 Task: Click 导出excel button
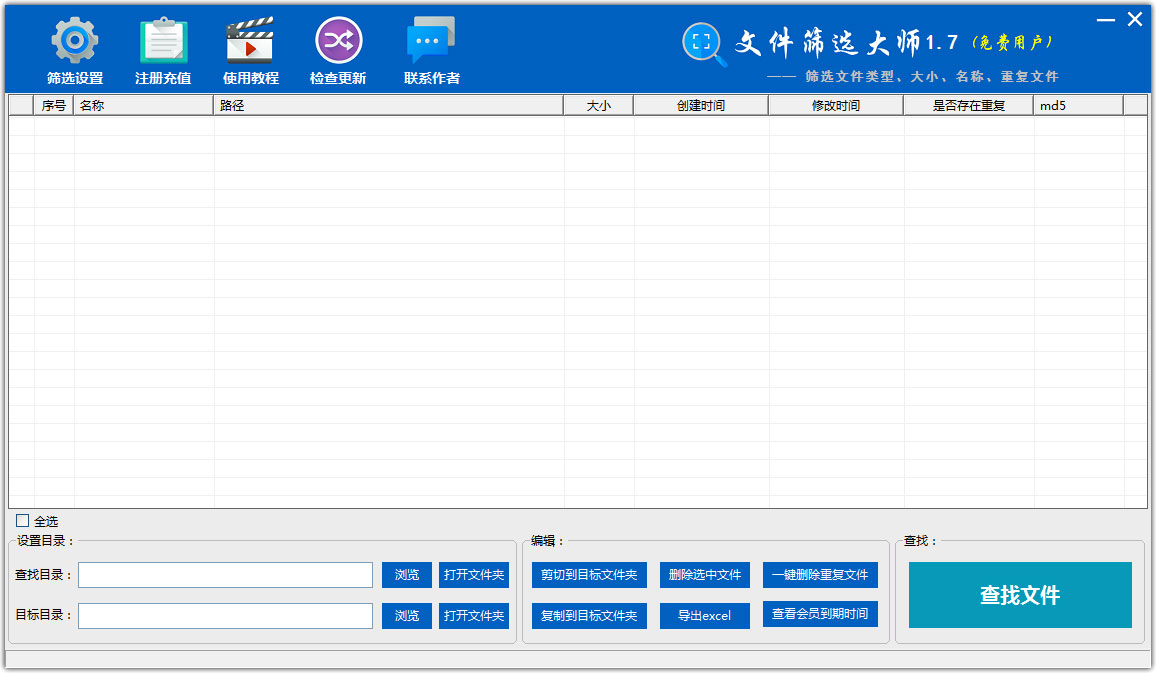pyautogui.click(x=705, y=616)
